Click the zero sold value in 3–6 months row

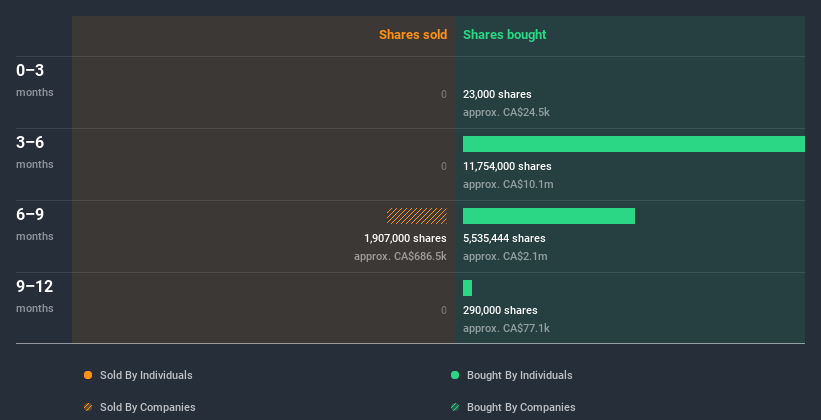tap(444, 166)
